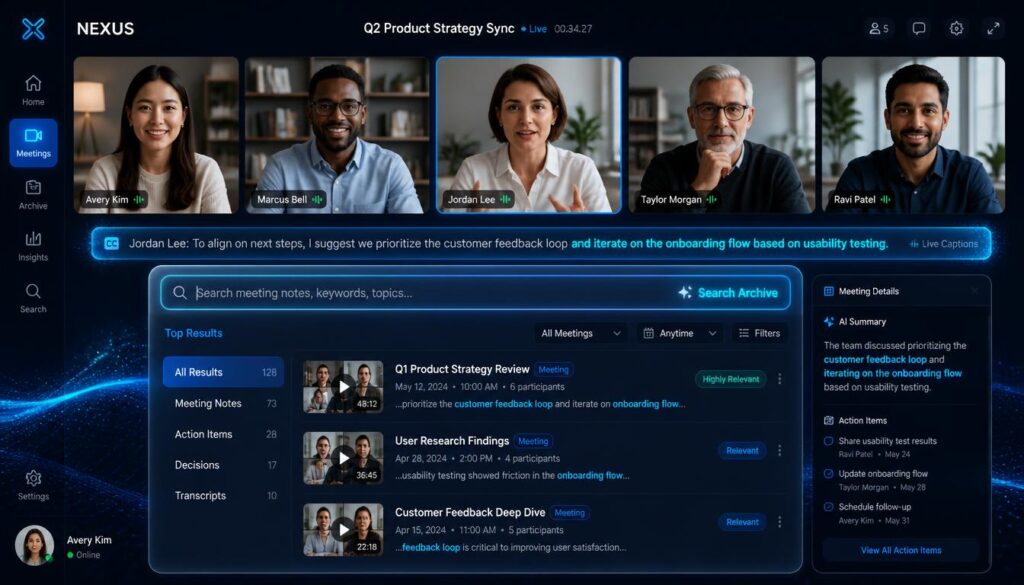The height and width of the screenshot is (585, 1024).
Task: Play the User Research Findings recording
Action: point(343,458)
